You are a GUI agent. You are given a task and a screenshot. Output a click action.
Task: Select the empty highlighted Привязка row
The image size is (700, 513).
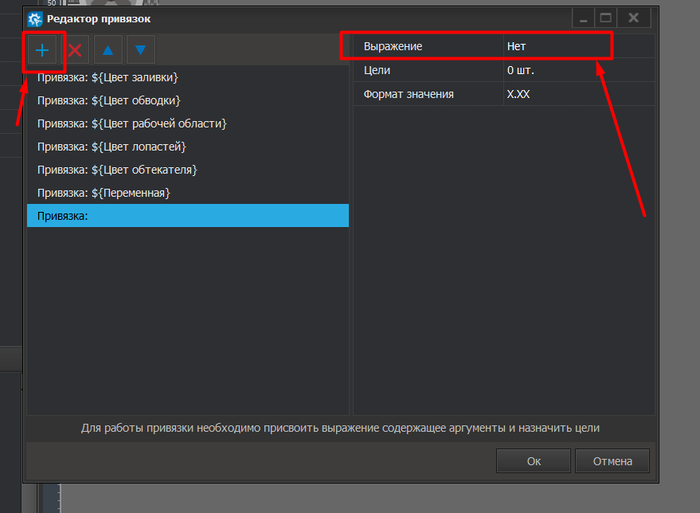tap(187, 215)
